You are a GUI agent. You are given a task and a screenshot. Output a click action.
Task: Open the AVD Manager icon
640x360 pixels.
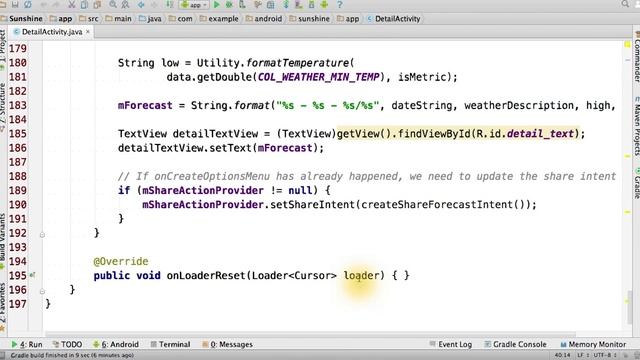click(x=299, y=4)
